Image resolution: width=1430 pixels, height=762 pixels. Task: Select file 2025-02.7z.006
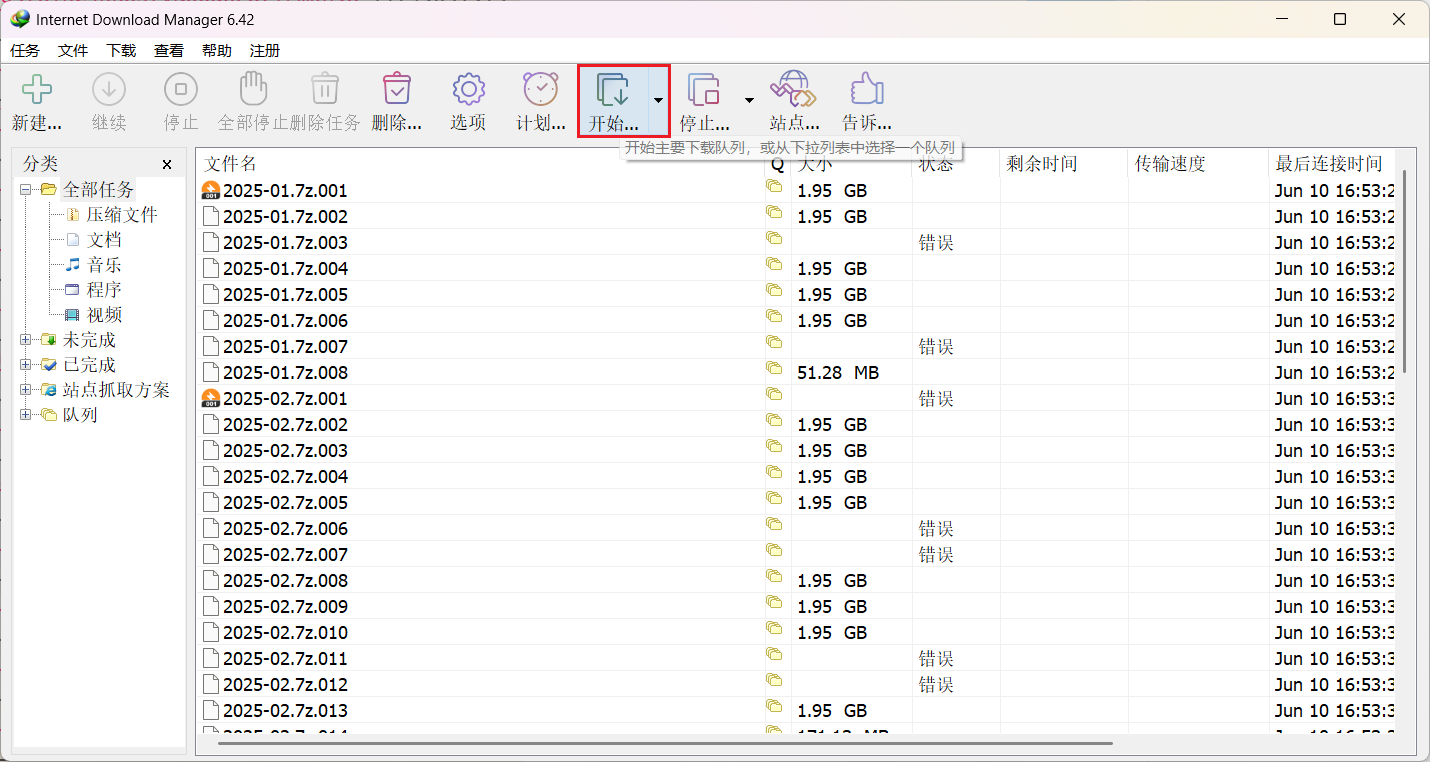point(285,529)
